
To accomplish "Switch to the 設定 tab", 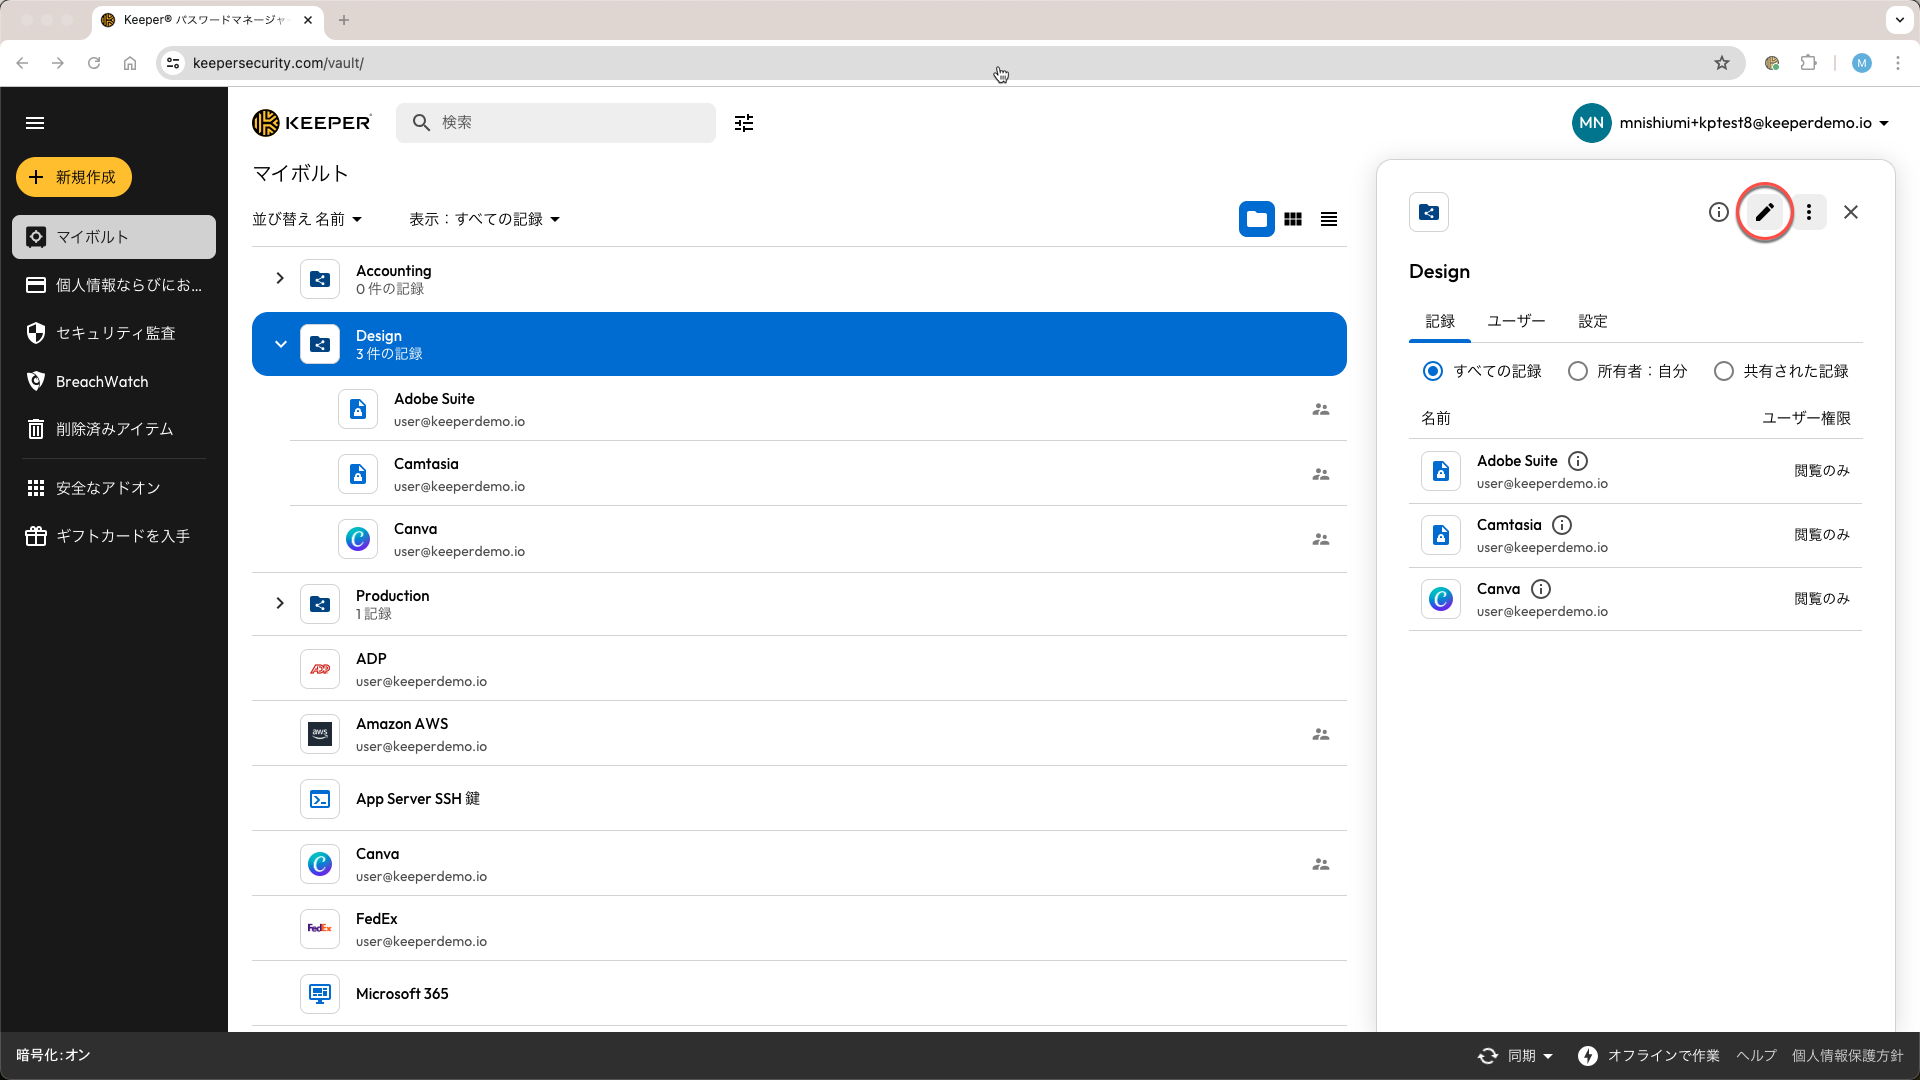I will [1593, 321].
